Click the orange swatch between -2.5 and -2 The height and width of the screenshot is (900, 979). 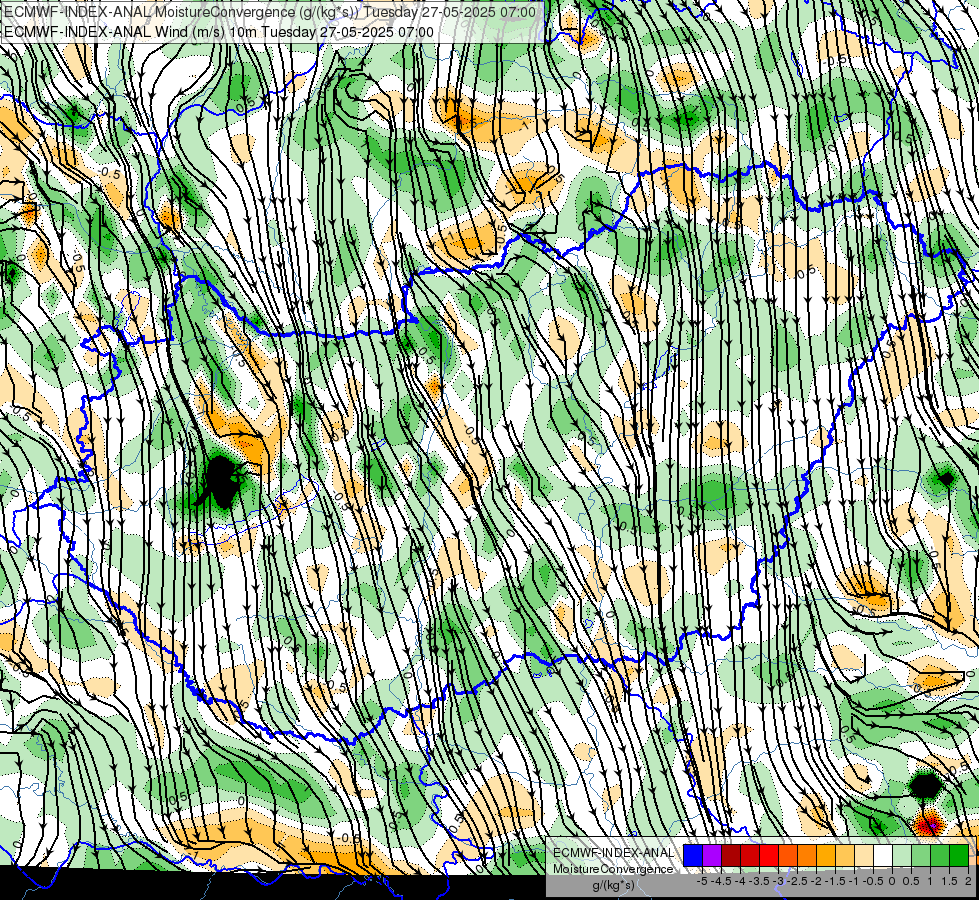click(807, 856)
